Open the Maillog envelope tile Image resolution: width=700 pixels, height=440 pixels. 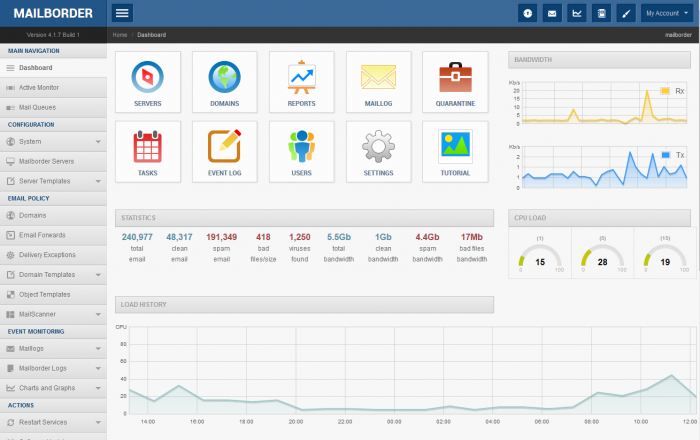(378, 82)
